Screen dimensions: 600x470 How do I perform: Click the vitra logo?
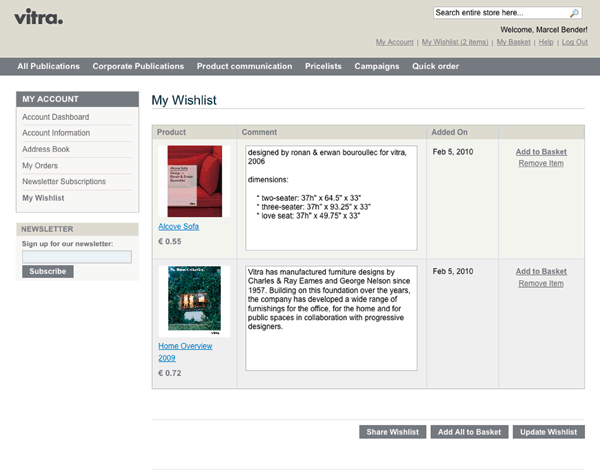coord(39,16)
